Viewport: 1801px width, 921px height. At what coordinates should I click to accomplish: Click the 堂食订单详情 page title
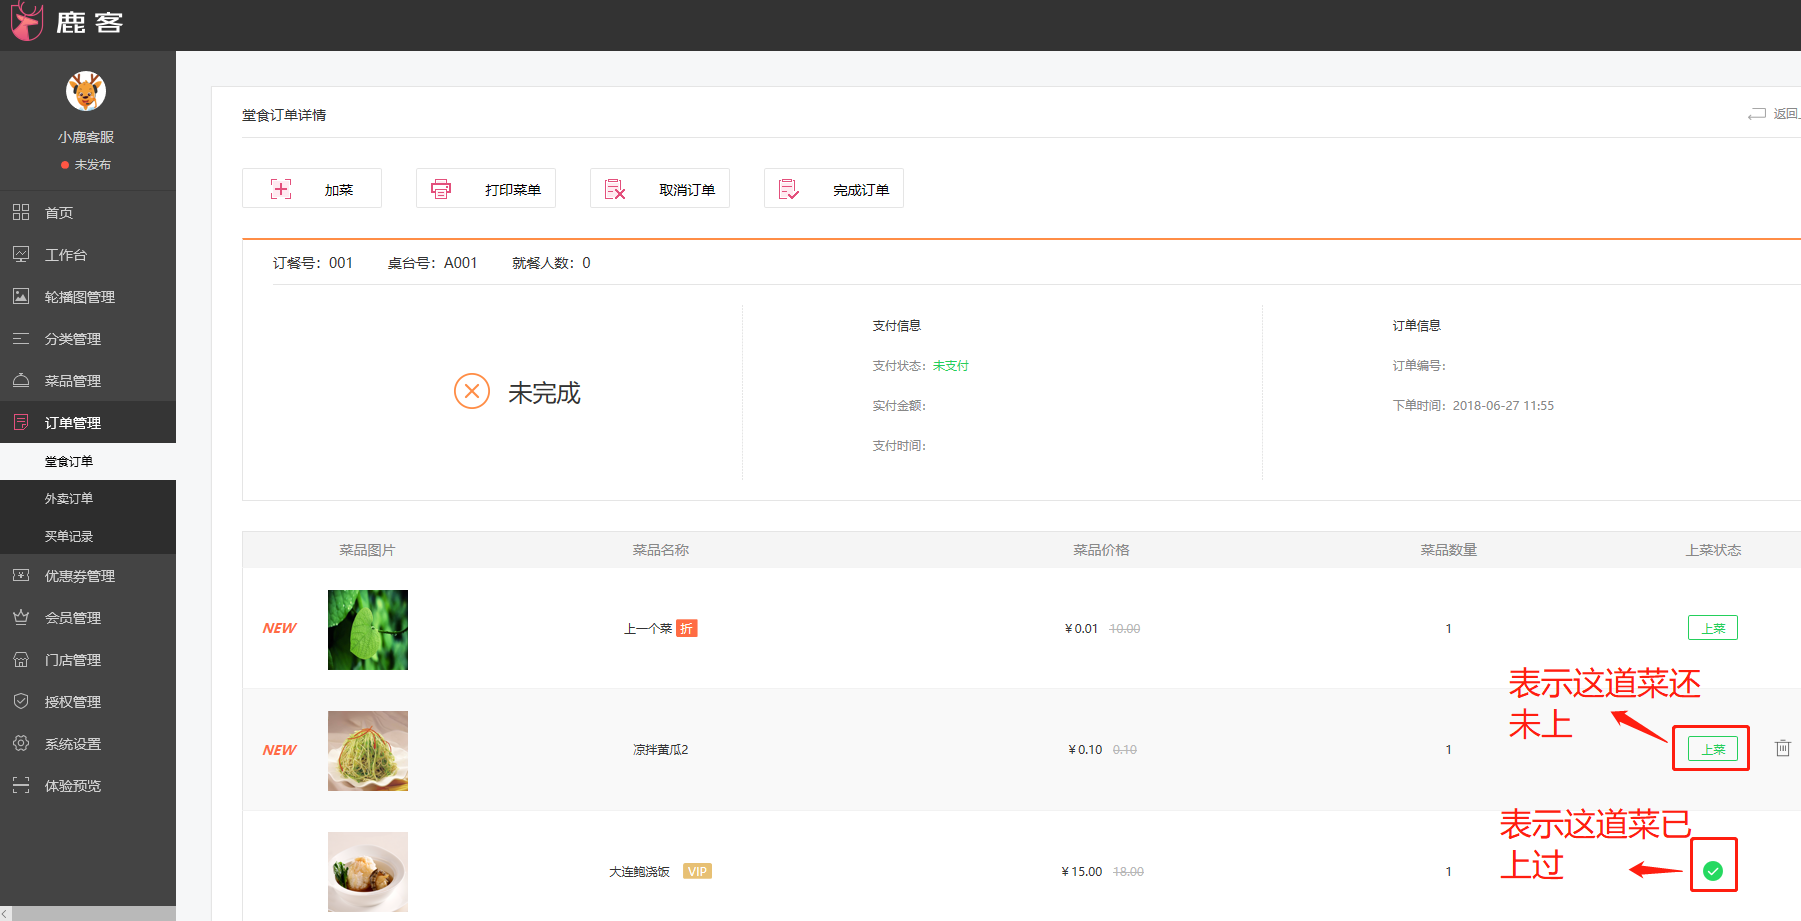pyautogui.click(x=284, y=115)
